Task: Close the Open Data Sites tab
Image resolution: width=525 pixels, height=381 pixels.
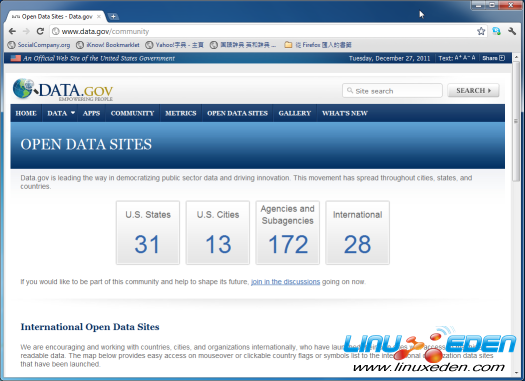Action: [x=99, y=16]
